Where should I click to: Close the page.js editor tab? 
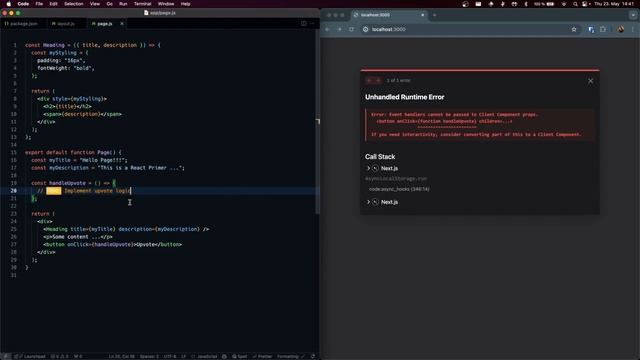(122, 24)
